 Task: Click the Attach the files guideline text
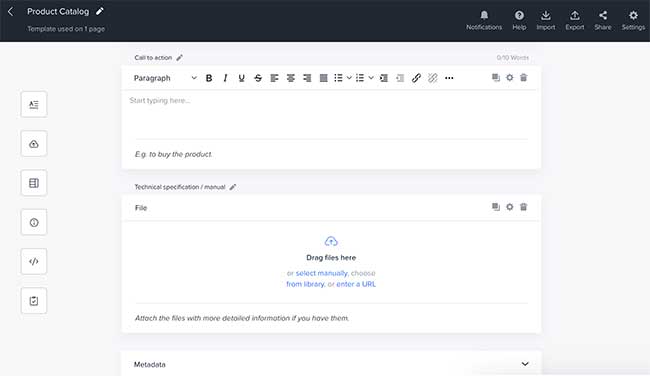point(242,318)
